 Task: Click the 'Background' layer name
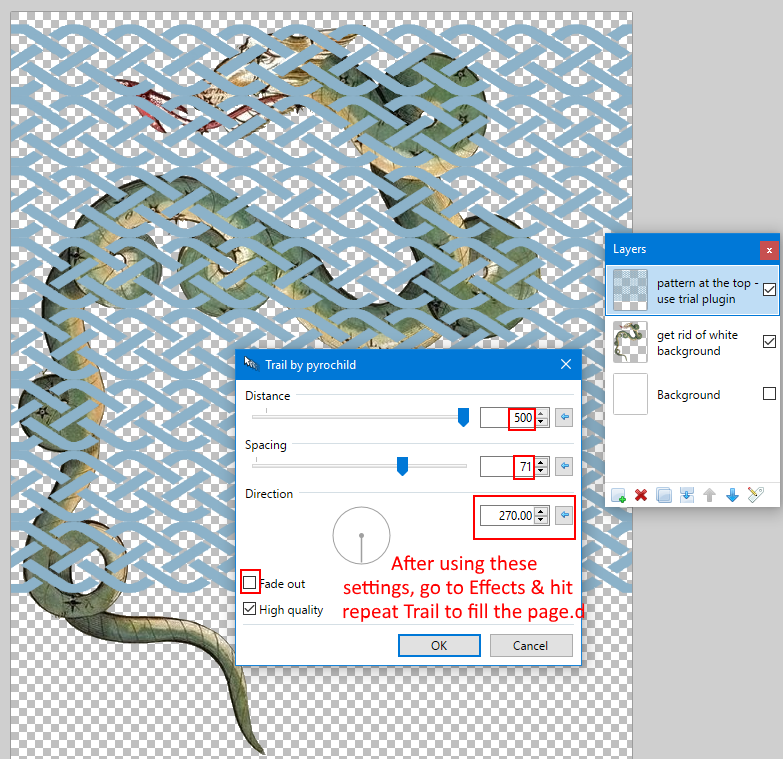click(x=688, y=394)
